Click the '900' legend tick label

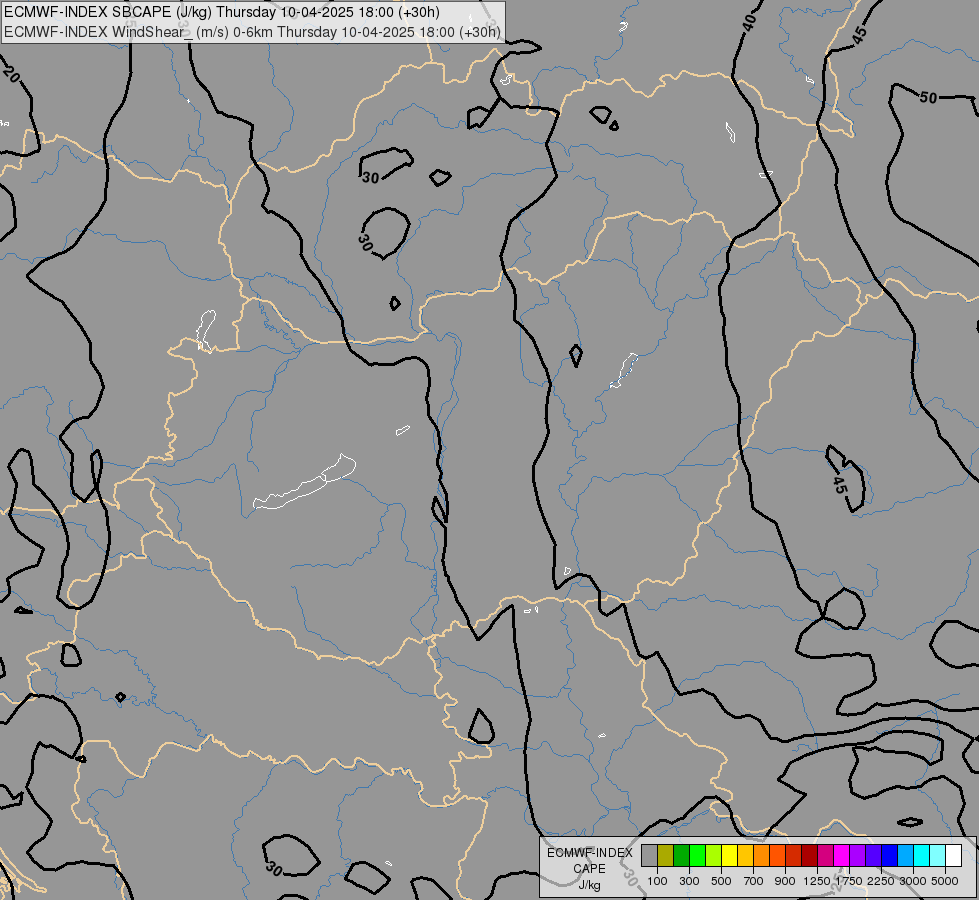[785, 881]
